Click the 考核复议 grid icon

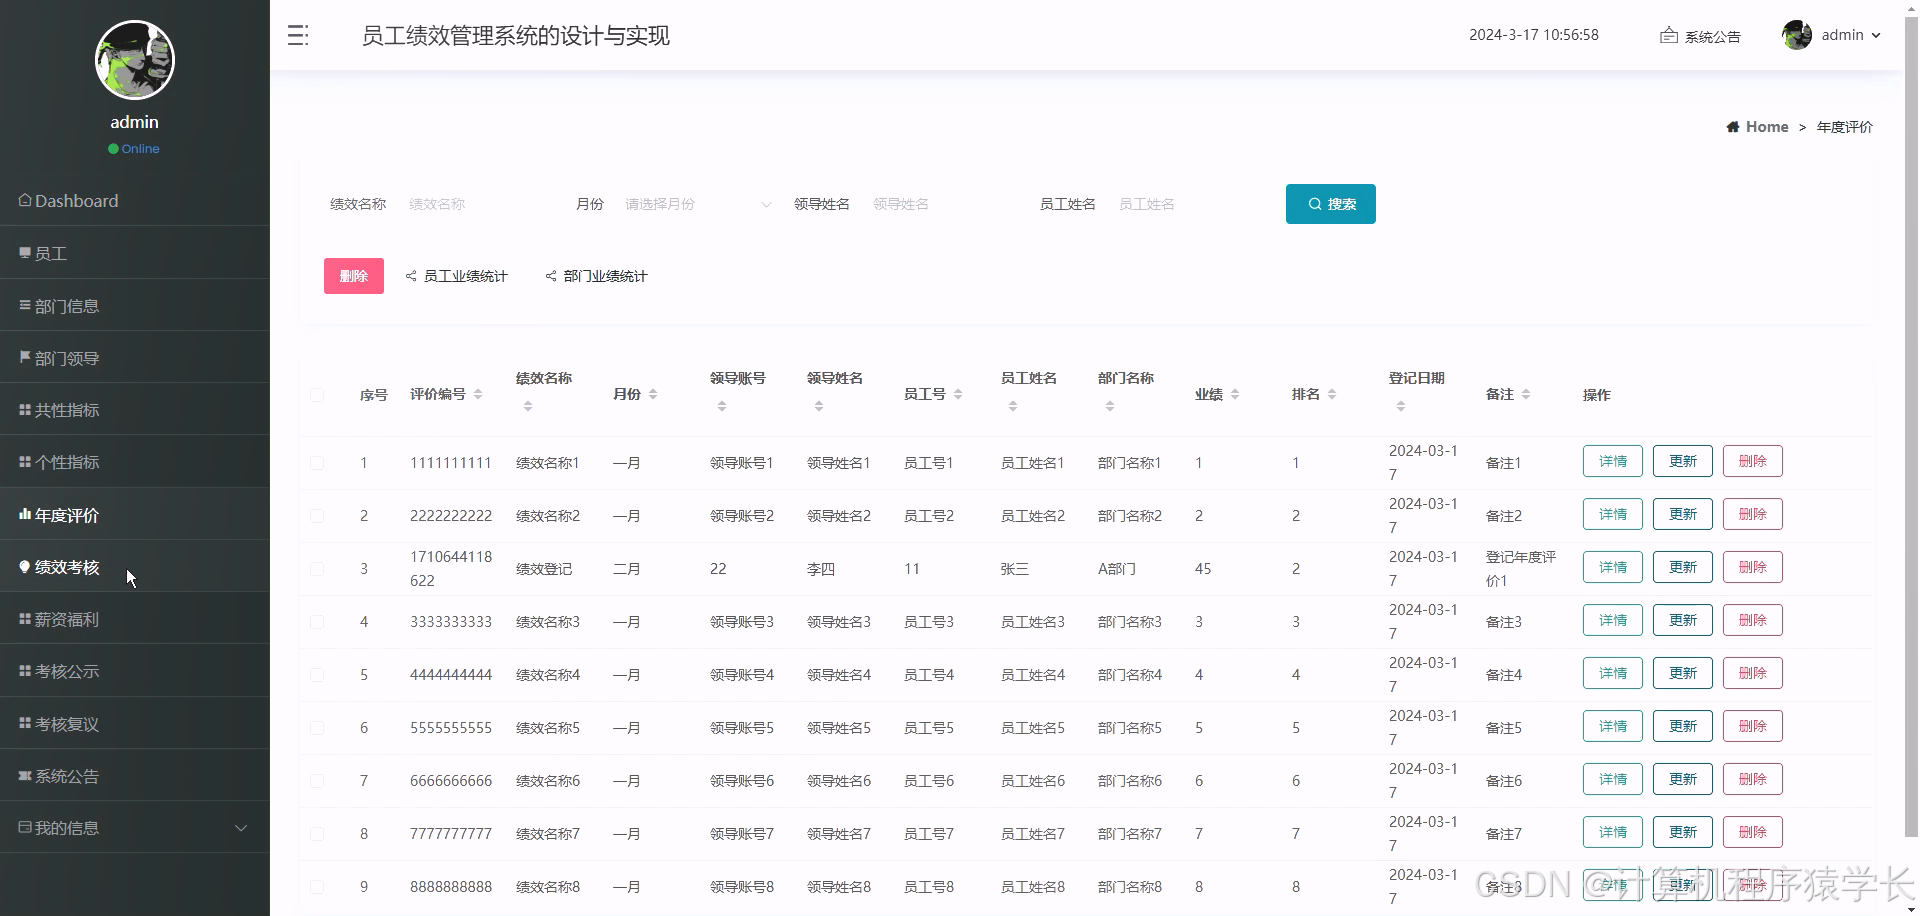tap(25, 723)
